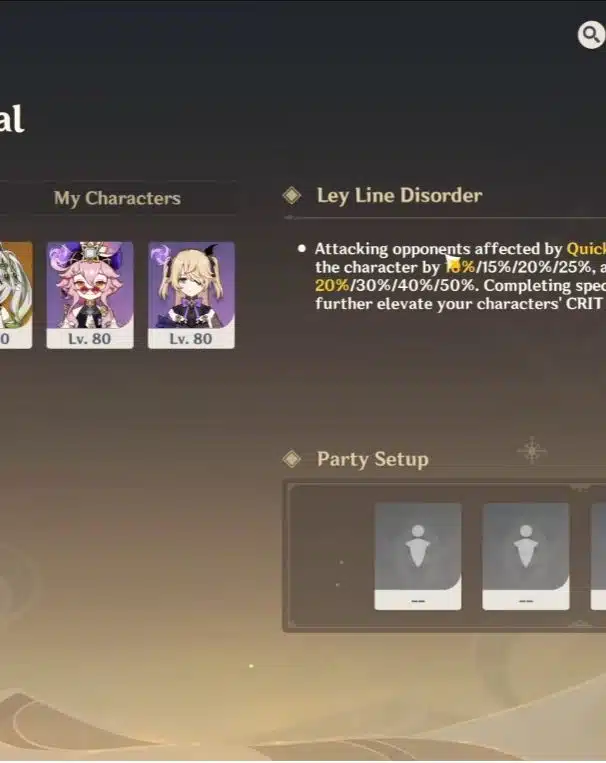Click the Lv. 80 label under Dori

tap(90, 339)
